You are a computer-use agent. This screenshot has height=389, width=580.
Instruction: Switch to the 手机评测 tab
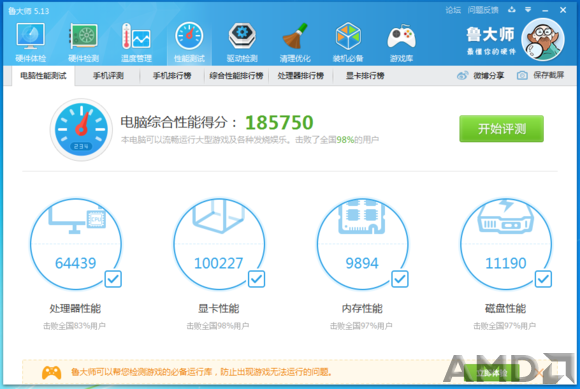108,76
